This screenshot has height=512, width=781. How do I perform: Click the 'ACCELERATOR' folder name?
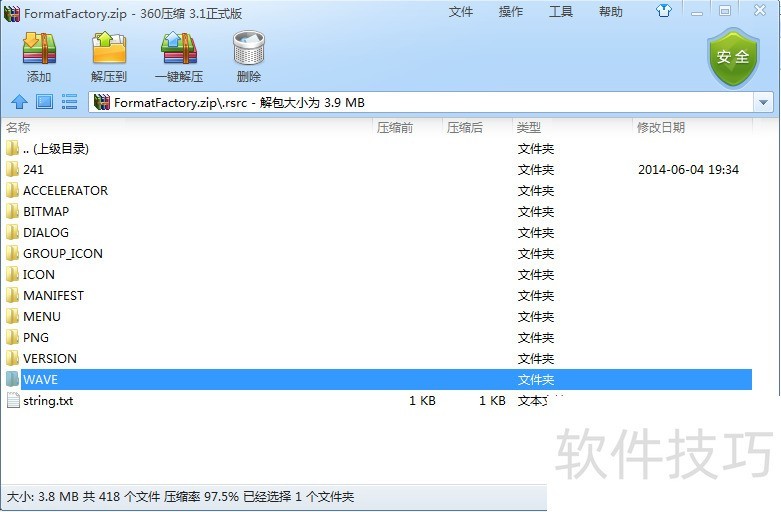pyautogui.click(x=65, y=190)
